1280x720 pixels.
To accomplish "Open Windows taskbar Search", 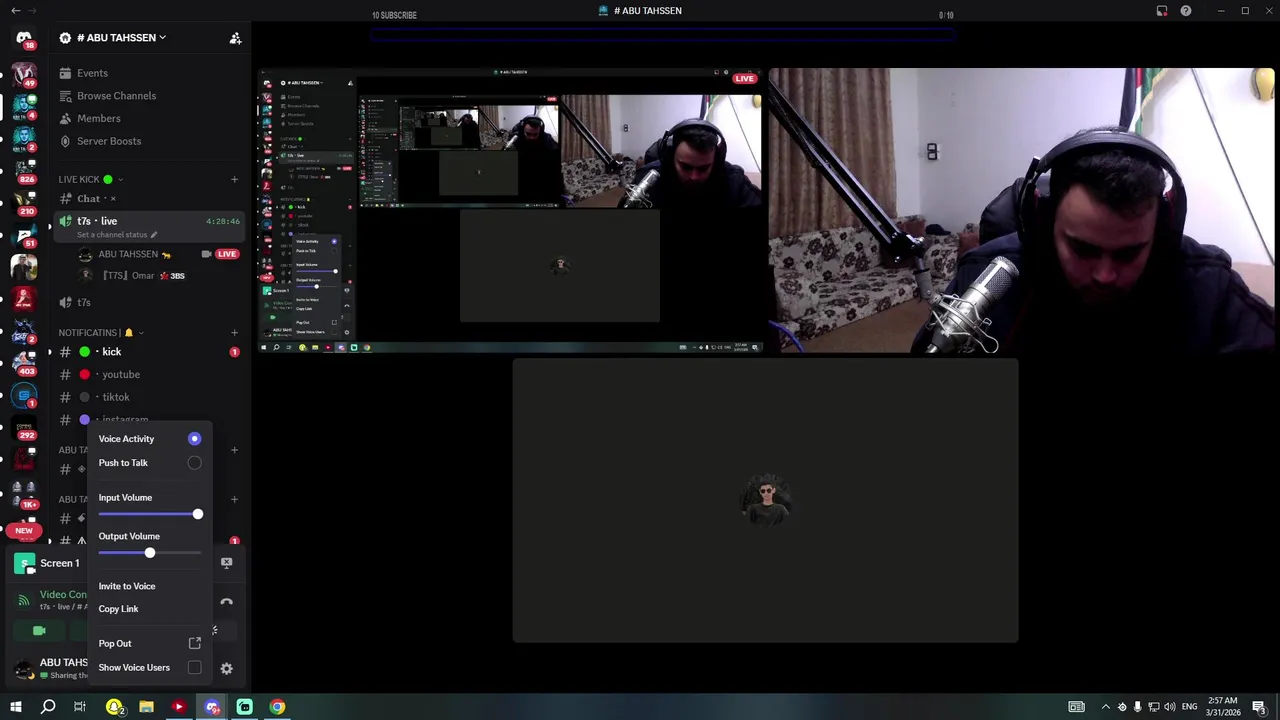I will point(48,707).
